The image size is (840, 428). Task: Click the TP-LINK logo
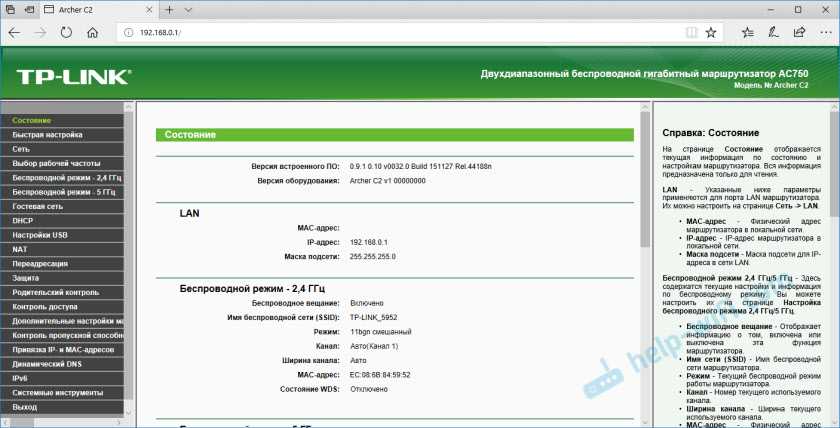pyautogui.click(x=73, y=77)
